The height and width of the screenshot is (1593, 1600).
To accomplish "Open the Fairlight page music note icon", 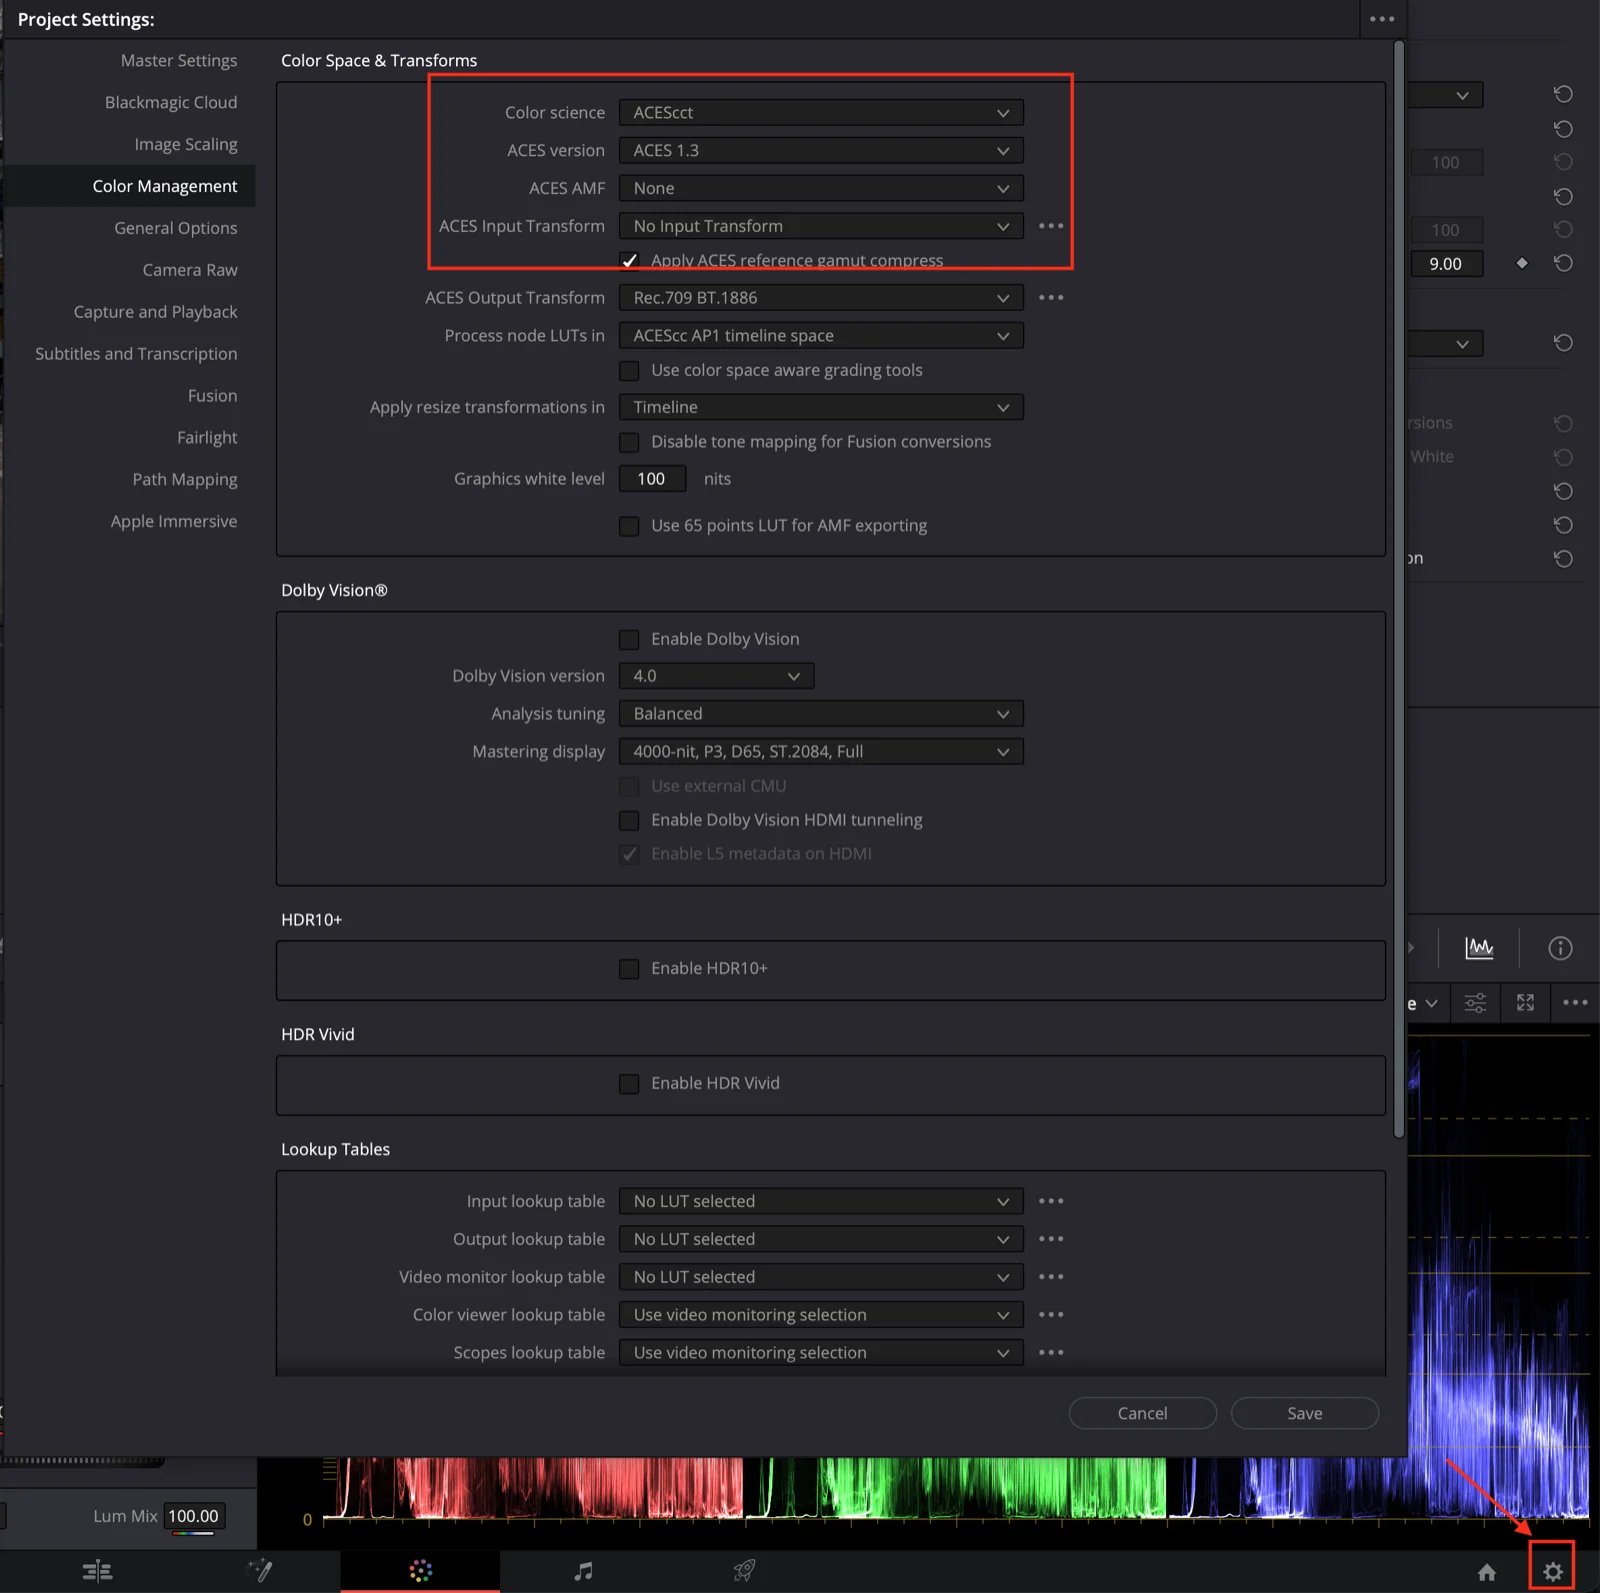I will coord(584,1571).
